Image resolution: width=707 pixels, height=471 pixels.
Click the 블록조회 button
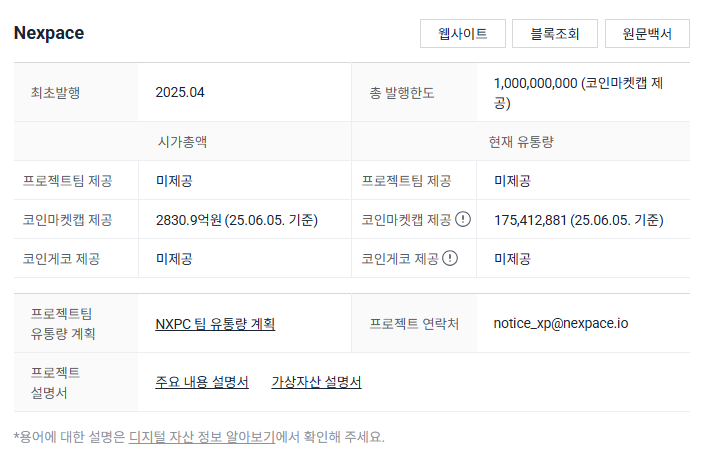click(x=555, y=33)
